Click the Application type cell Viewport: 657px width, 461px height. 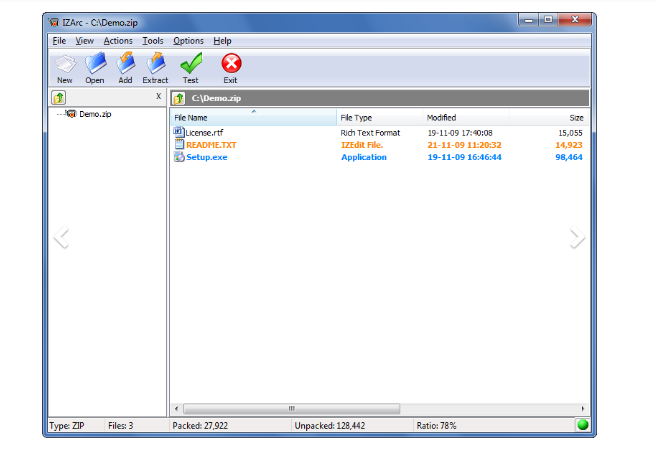point(364,157)
